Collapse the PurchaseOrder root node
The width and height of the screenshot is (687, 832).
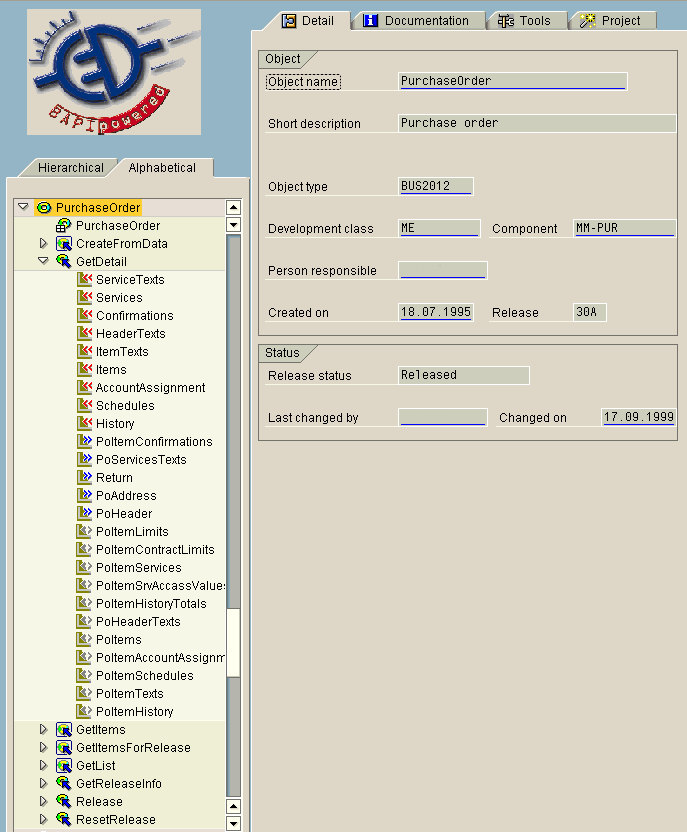[x=23, y=208]
